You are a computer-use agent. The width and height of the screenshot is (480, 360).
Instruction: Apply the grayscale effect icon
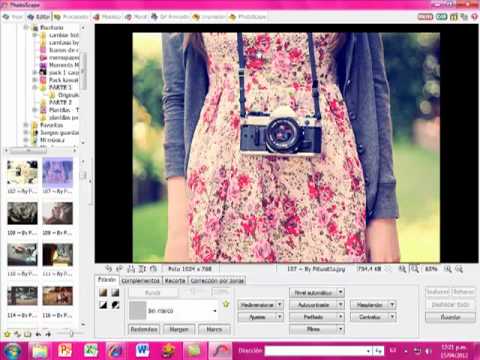115,293
